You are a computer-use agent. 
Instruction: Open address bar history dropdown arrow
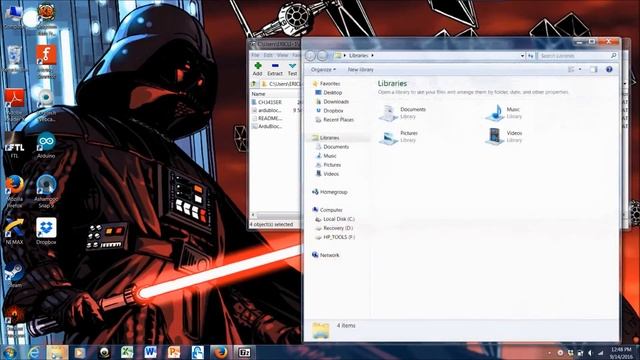coord(522,56)
